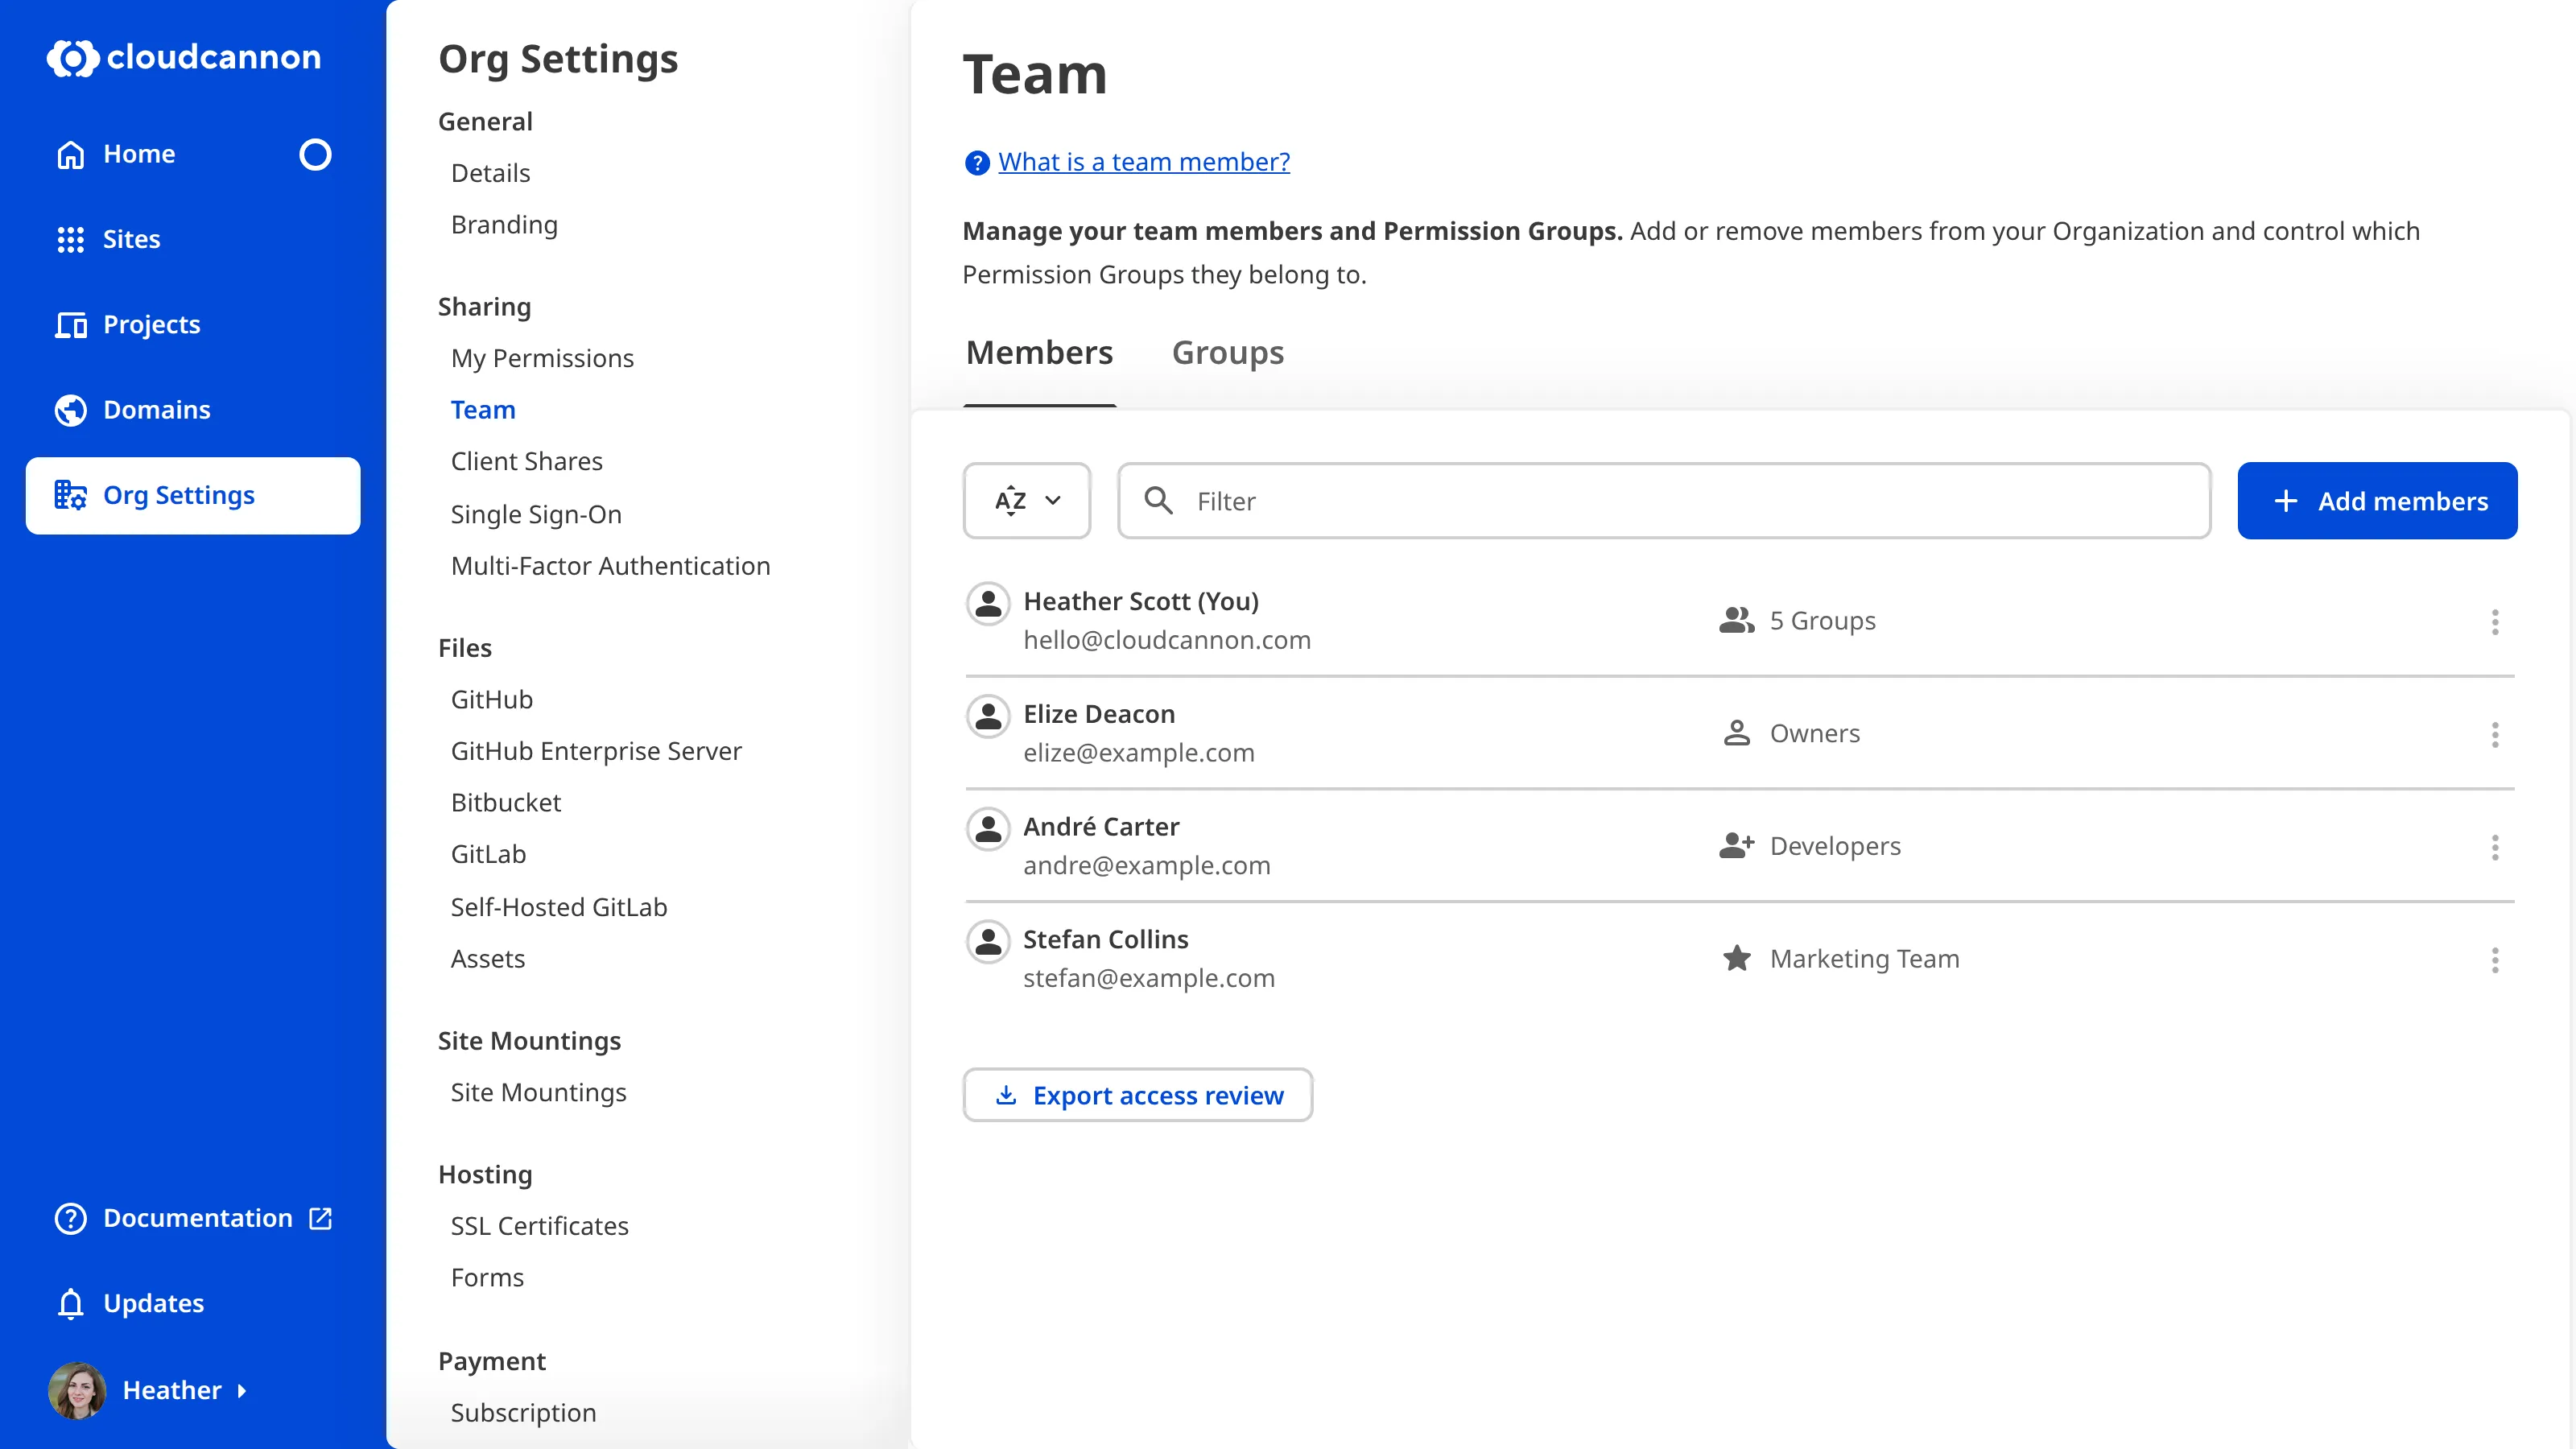Click the Documentation question mark icon

[70, 1218]
